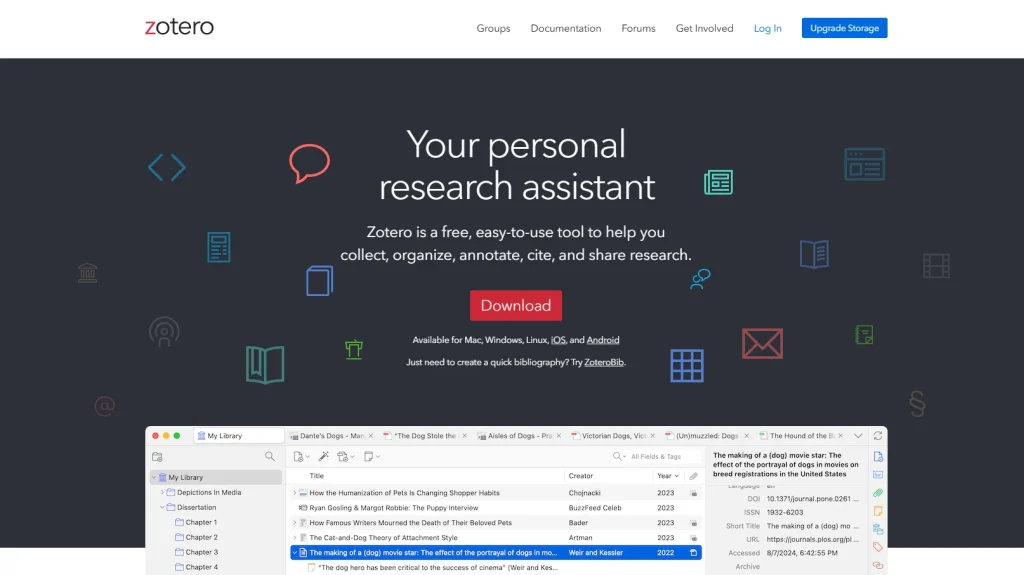Click the New Collection icon

tap(157, 457)
